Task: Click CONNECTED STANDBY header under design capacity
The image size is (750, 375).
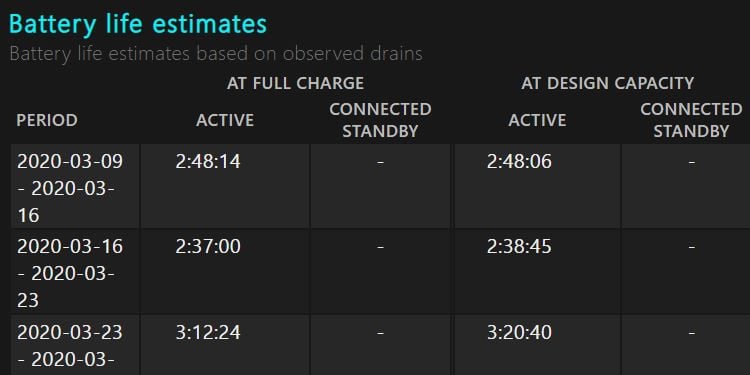Action: click(x=691, y=120)
